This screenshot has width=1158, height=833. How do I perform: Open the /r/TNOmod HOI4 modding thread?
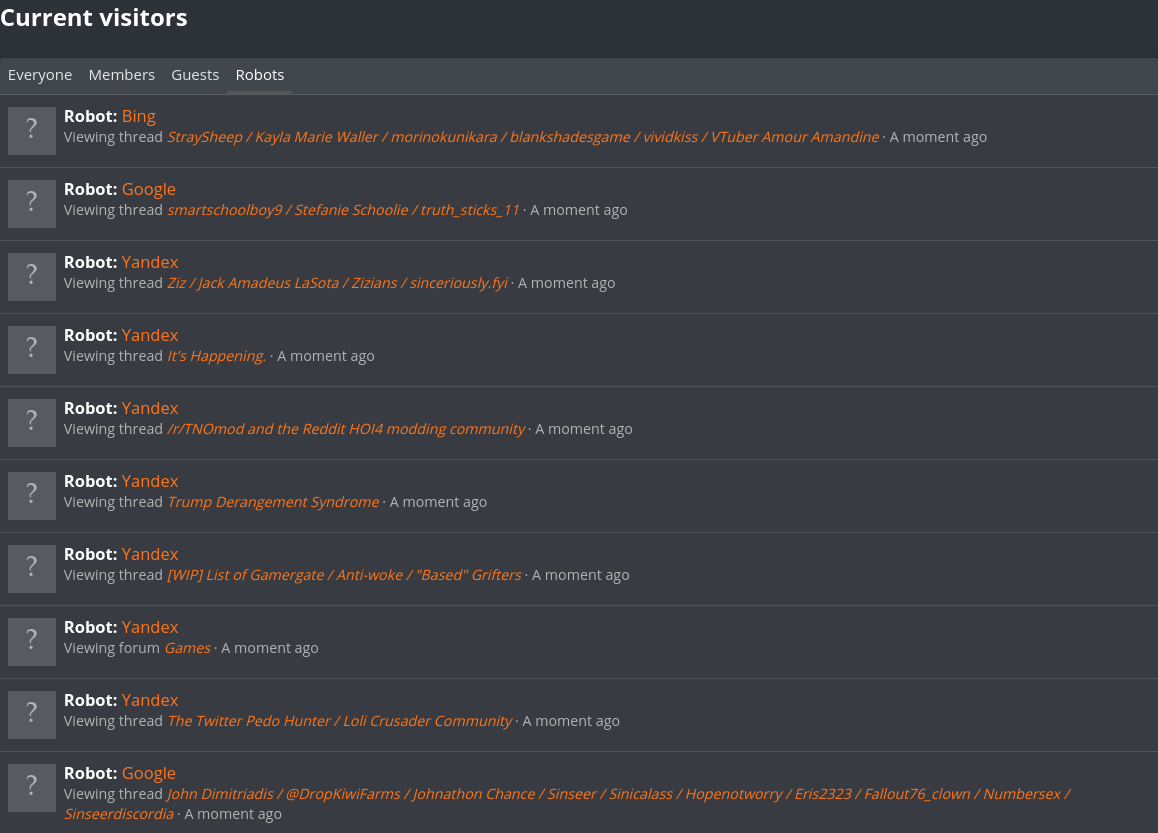[x=346, y=430]
